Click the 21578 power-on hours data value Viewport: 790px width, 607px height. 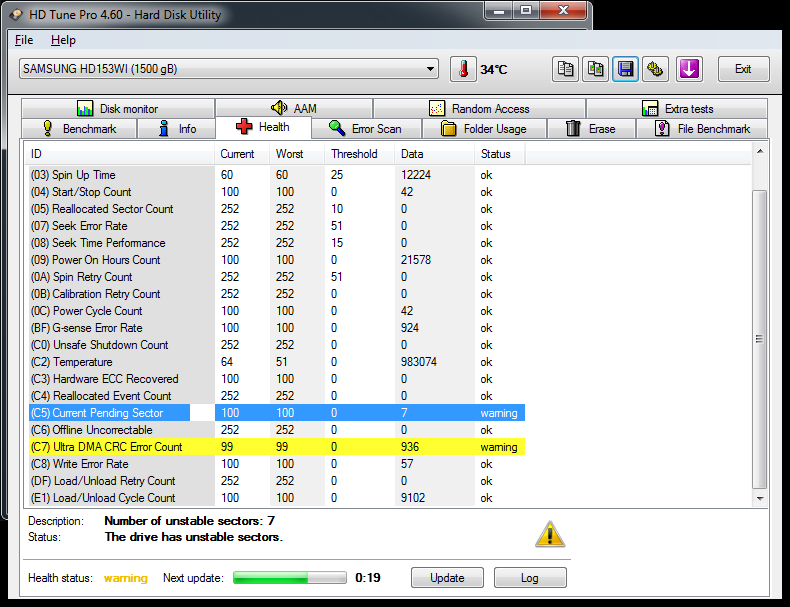416,260
